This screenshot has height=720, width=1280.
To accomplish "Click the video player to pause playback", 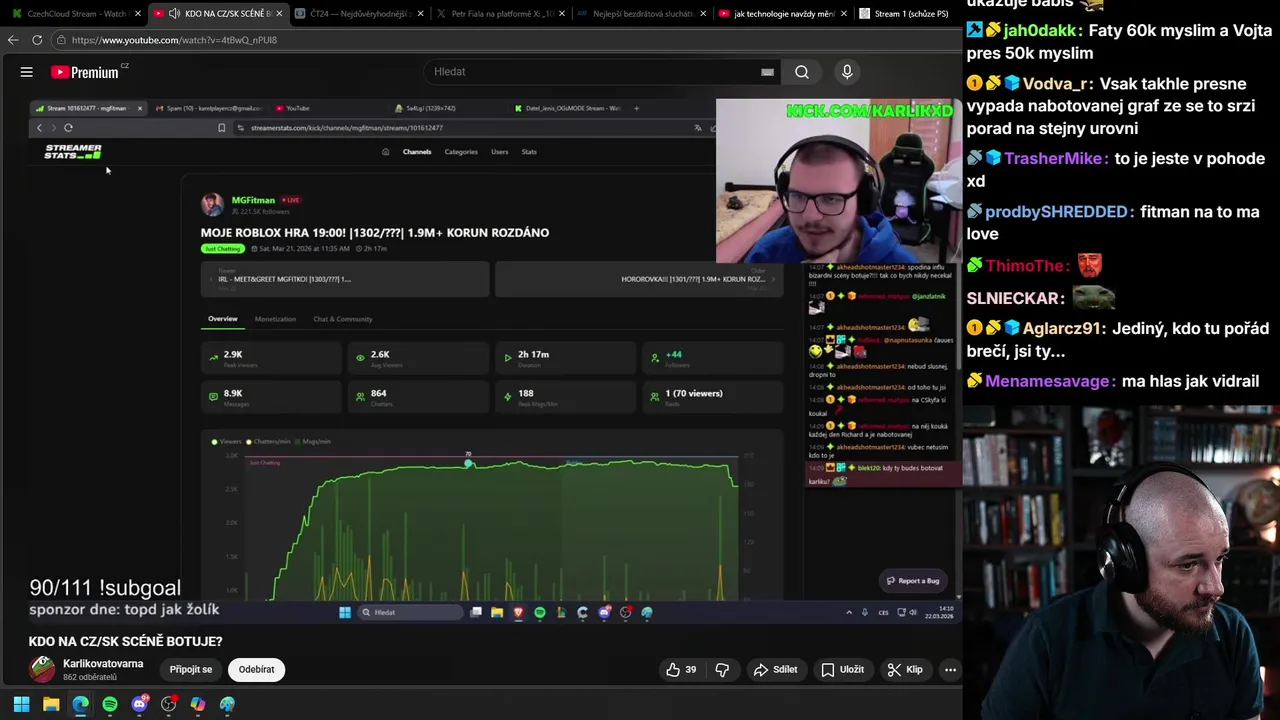I will click(x=480, y=360).
